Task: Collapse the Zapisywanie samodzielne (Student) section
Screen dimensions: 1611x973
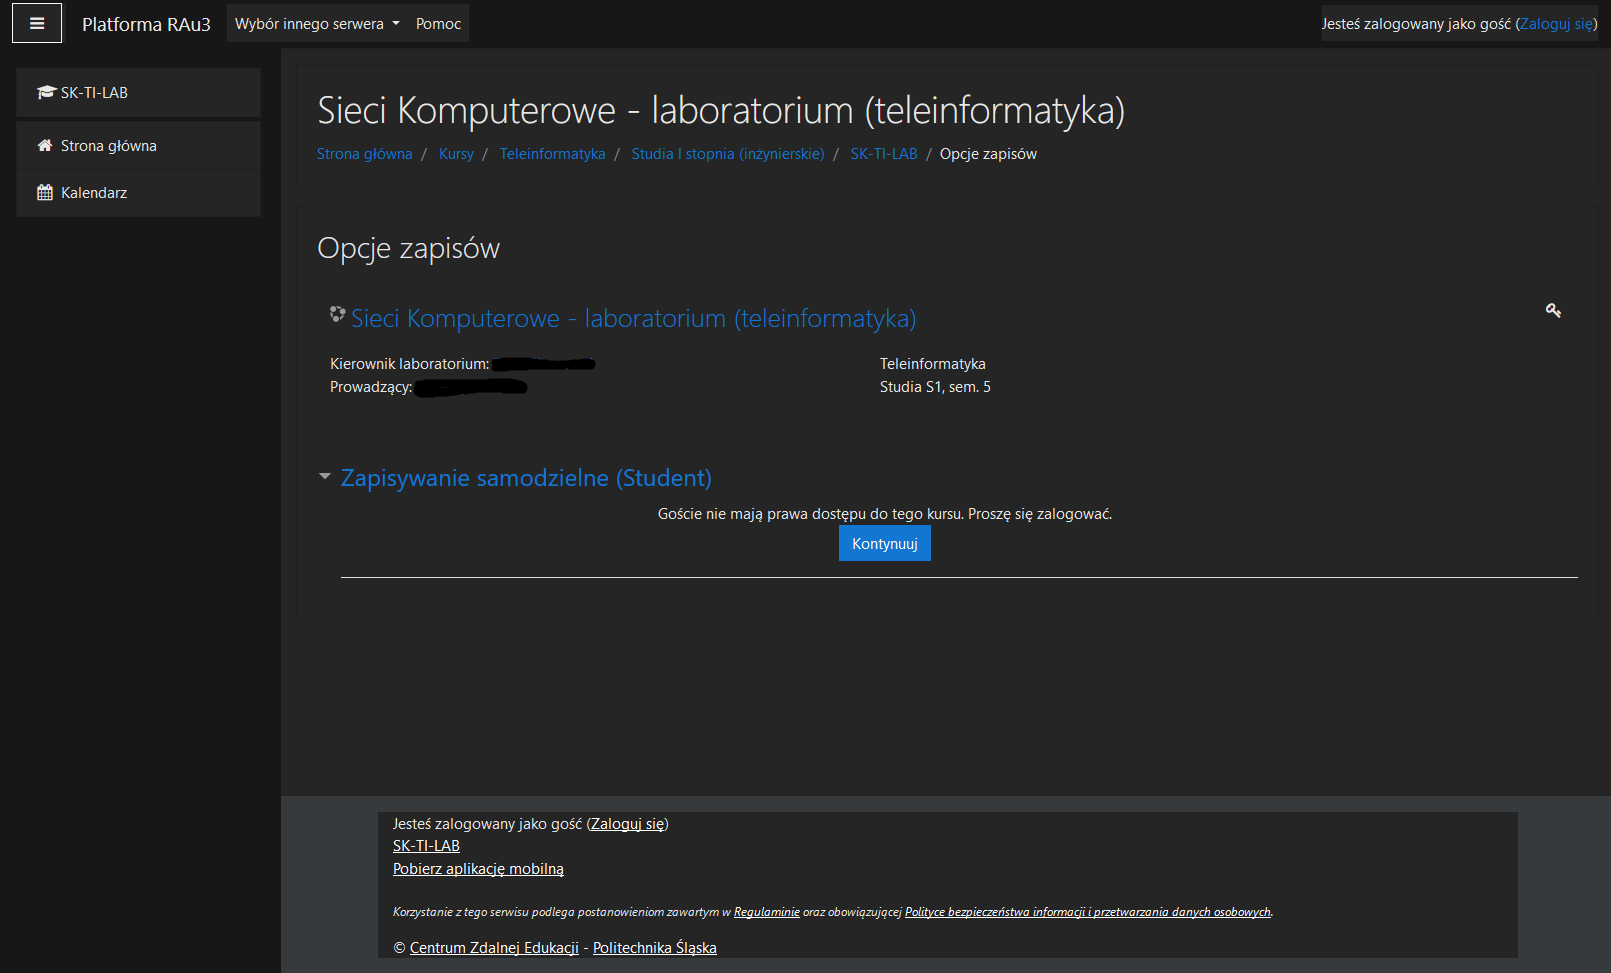Action: [x=324, y=477]
